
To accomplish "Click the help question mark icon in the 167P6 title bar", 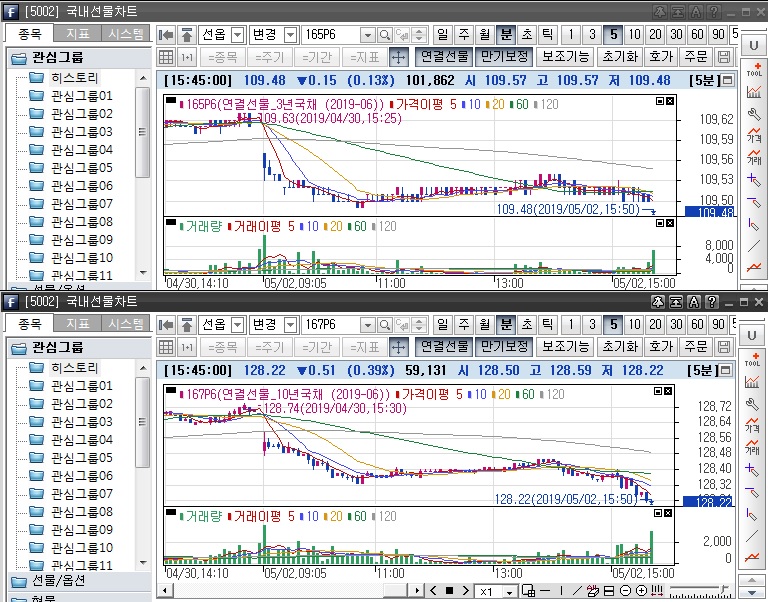I will pos(713,302).
